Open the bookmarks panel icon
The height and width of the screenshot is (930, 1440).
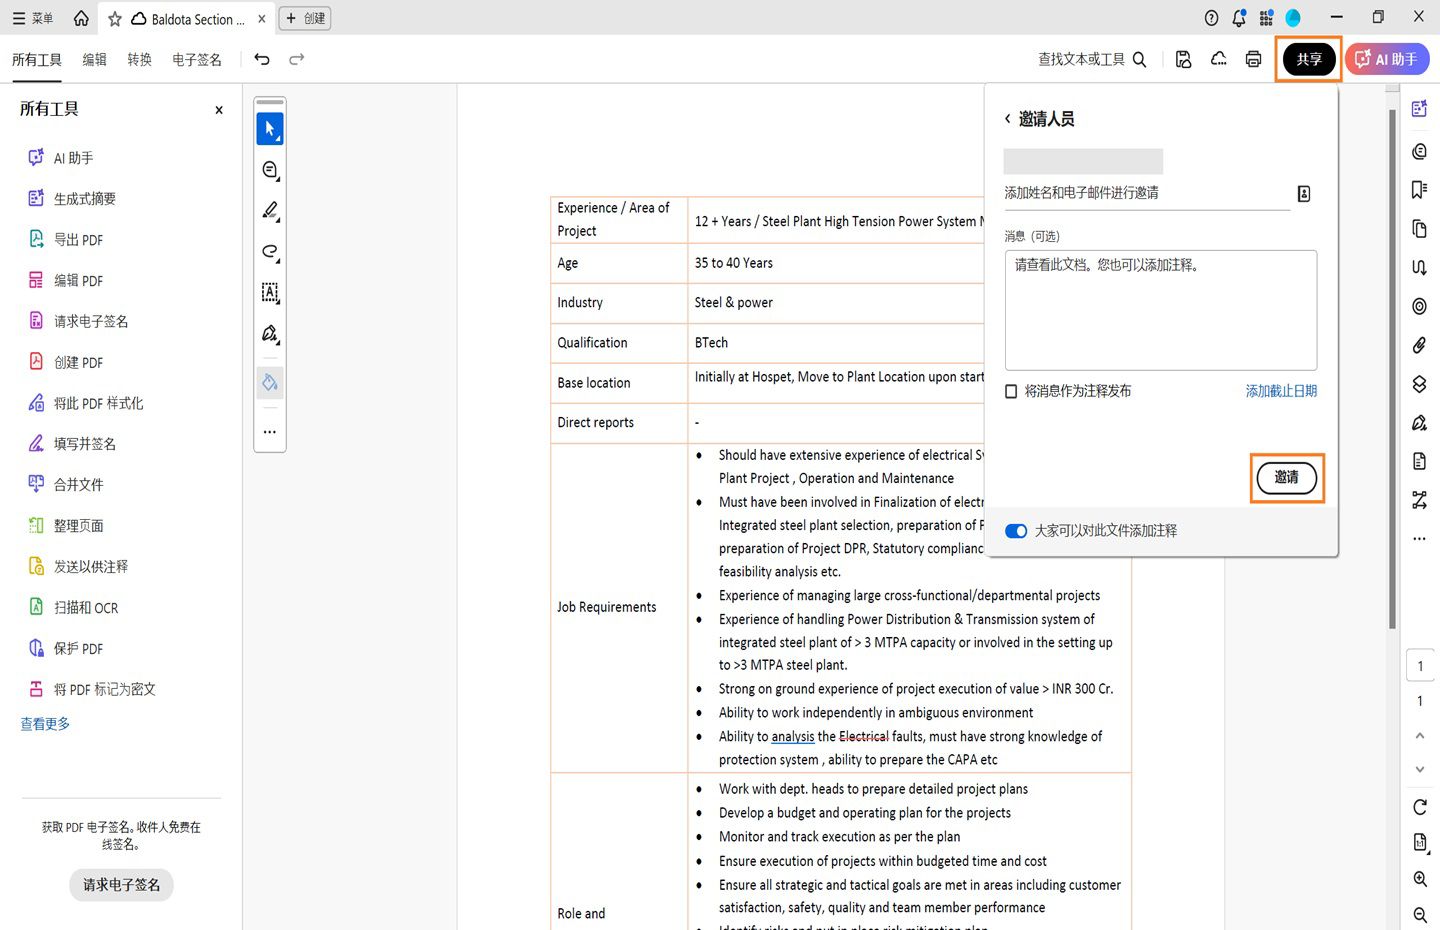tap(1419, 190)
